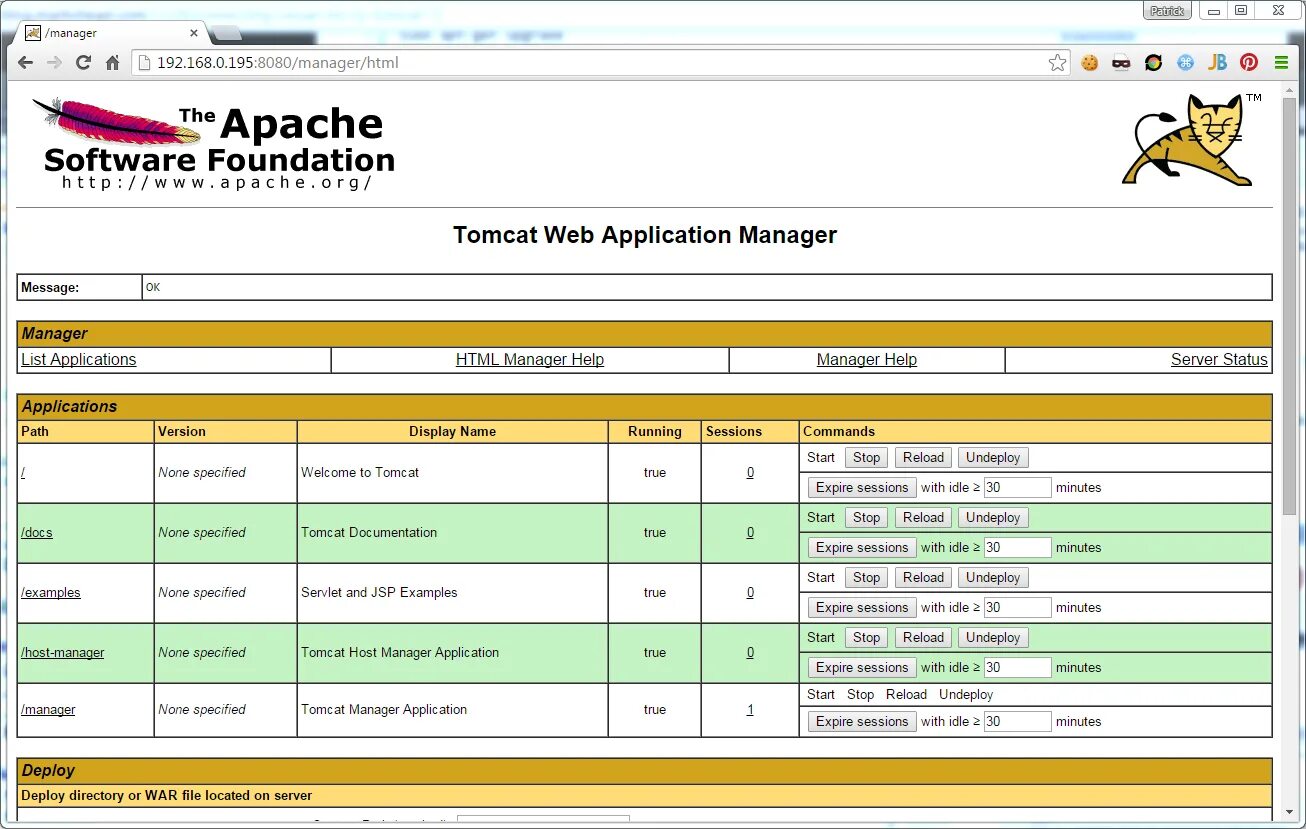Image resolution: width=1306 pixels, height=829 pixels.
Task: Expire sessions for /examples
Action: coord(862,608)
